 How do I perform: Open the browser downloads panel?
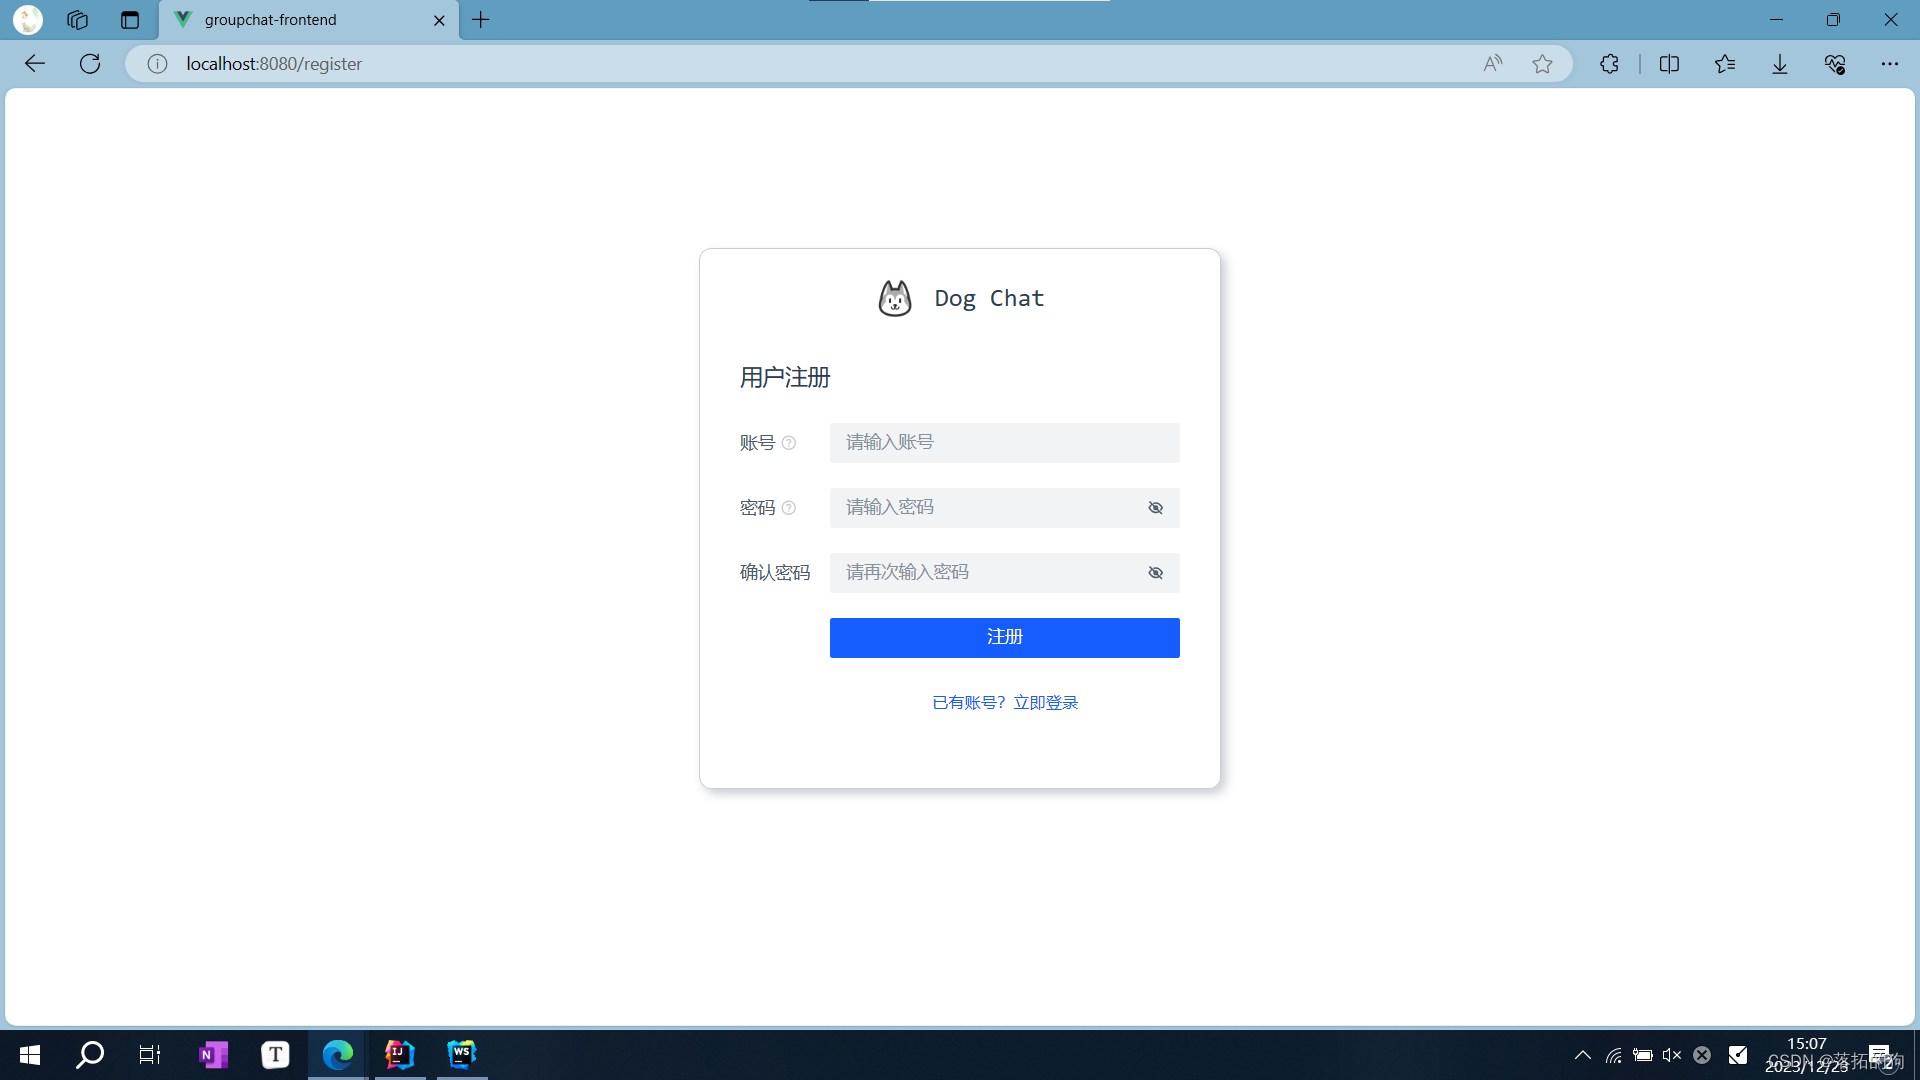(x=1780, y=64)
